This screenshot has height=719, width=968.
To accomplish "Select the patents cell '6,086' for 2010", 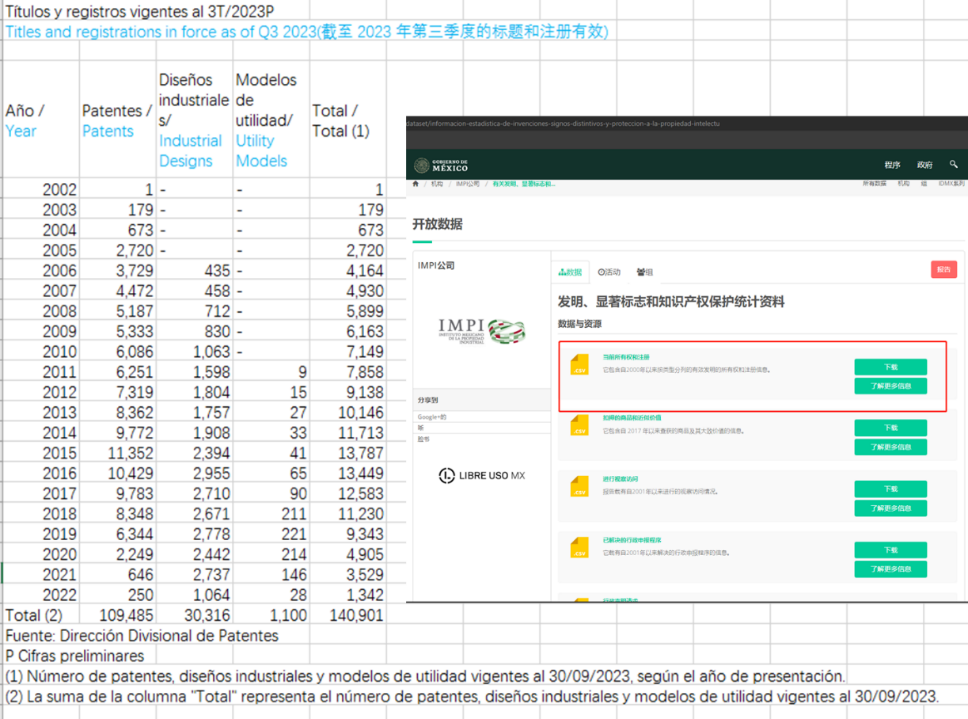I will (118, 351).
